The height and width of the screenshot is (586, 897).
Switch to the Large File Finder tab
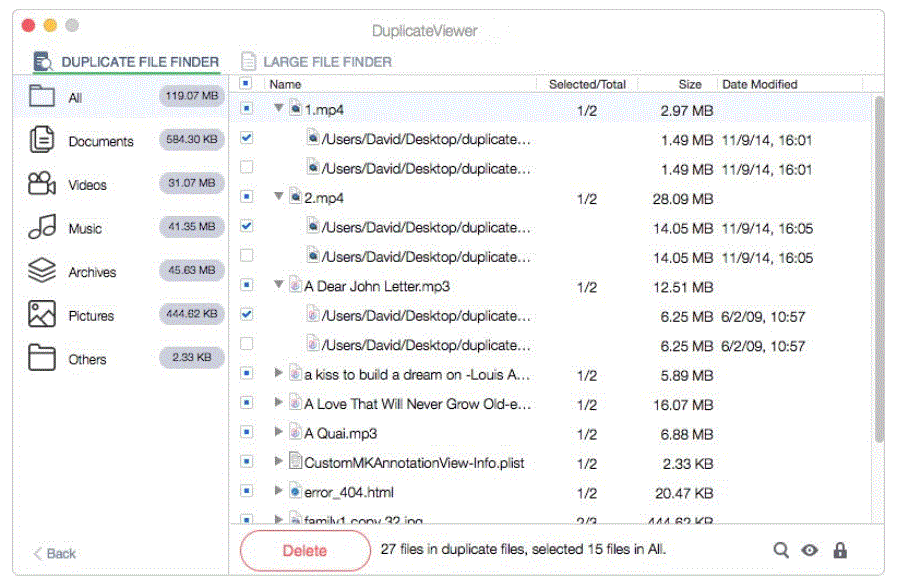pos(316,62)
